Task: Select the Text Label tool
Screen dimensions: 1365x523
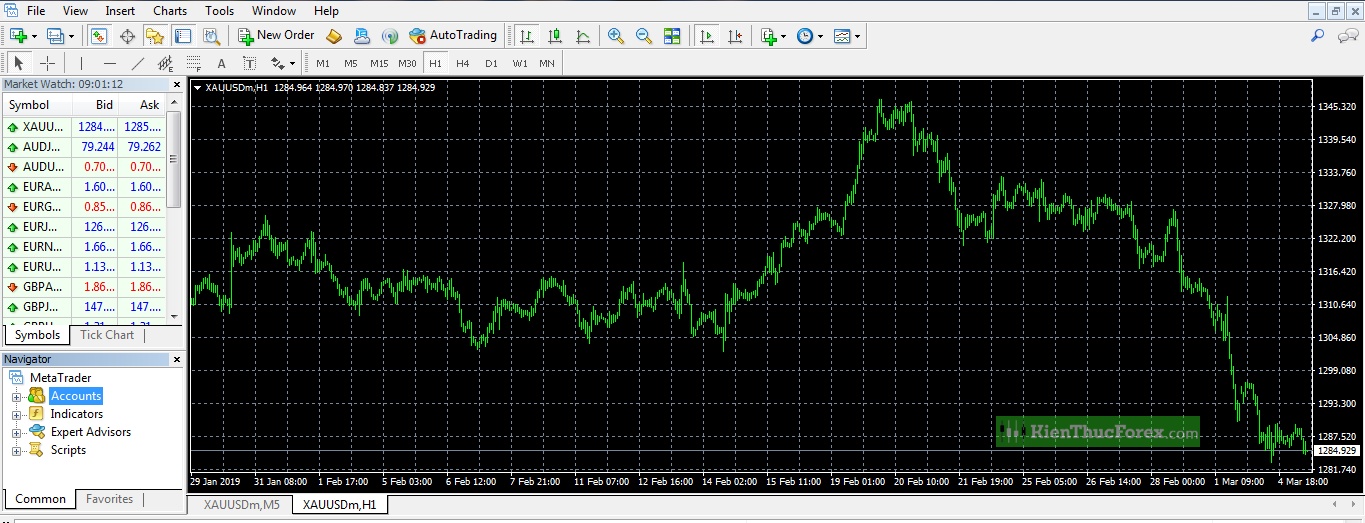Action: tap(250, 63)
